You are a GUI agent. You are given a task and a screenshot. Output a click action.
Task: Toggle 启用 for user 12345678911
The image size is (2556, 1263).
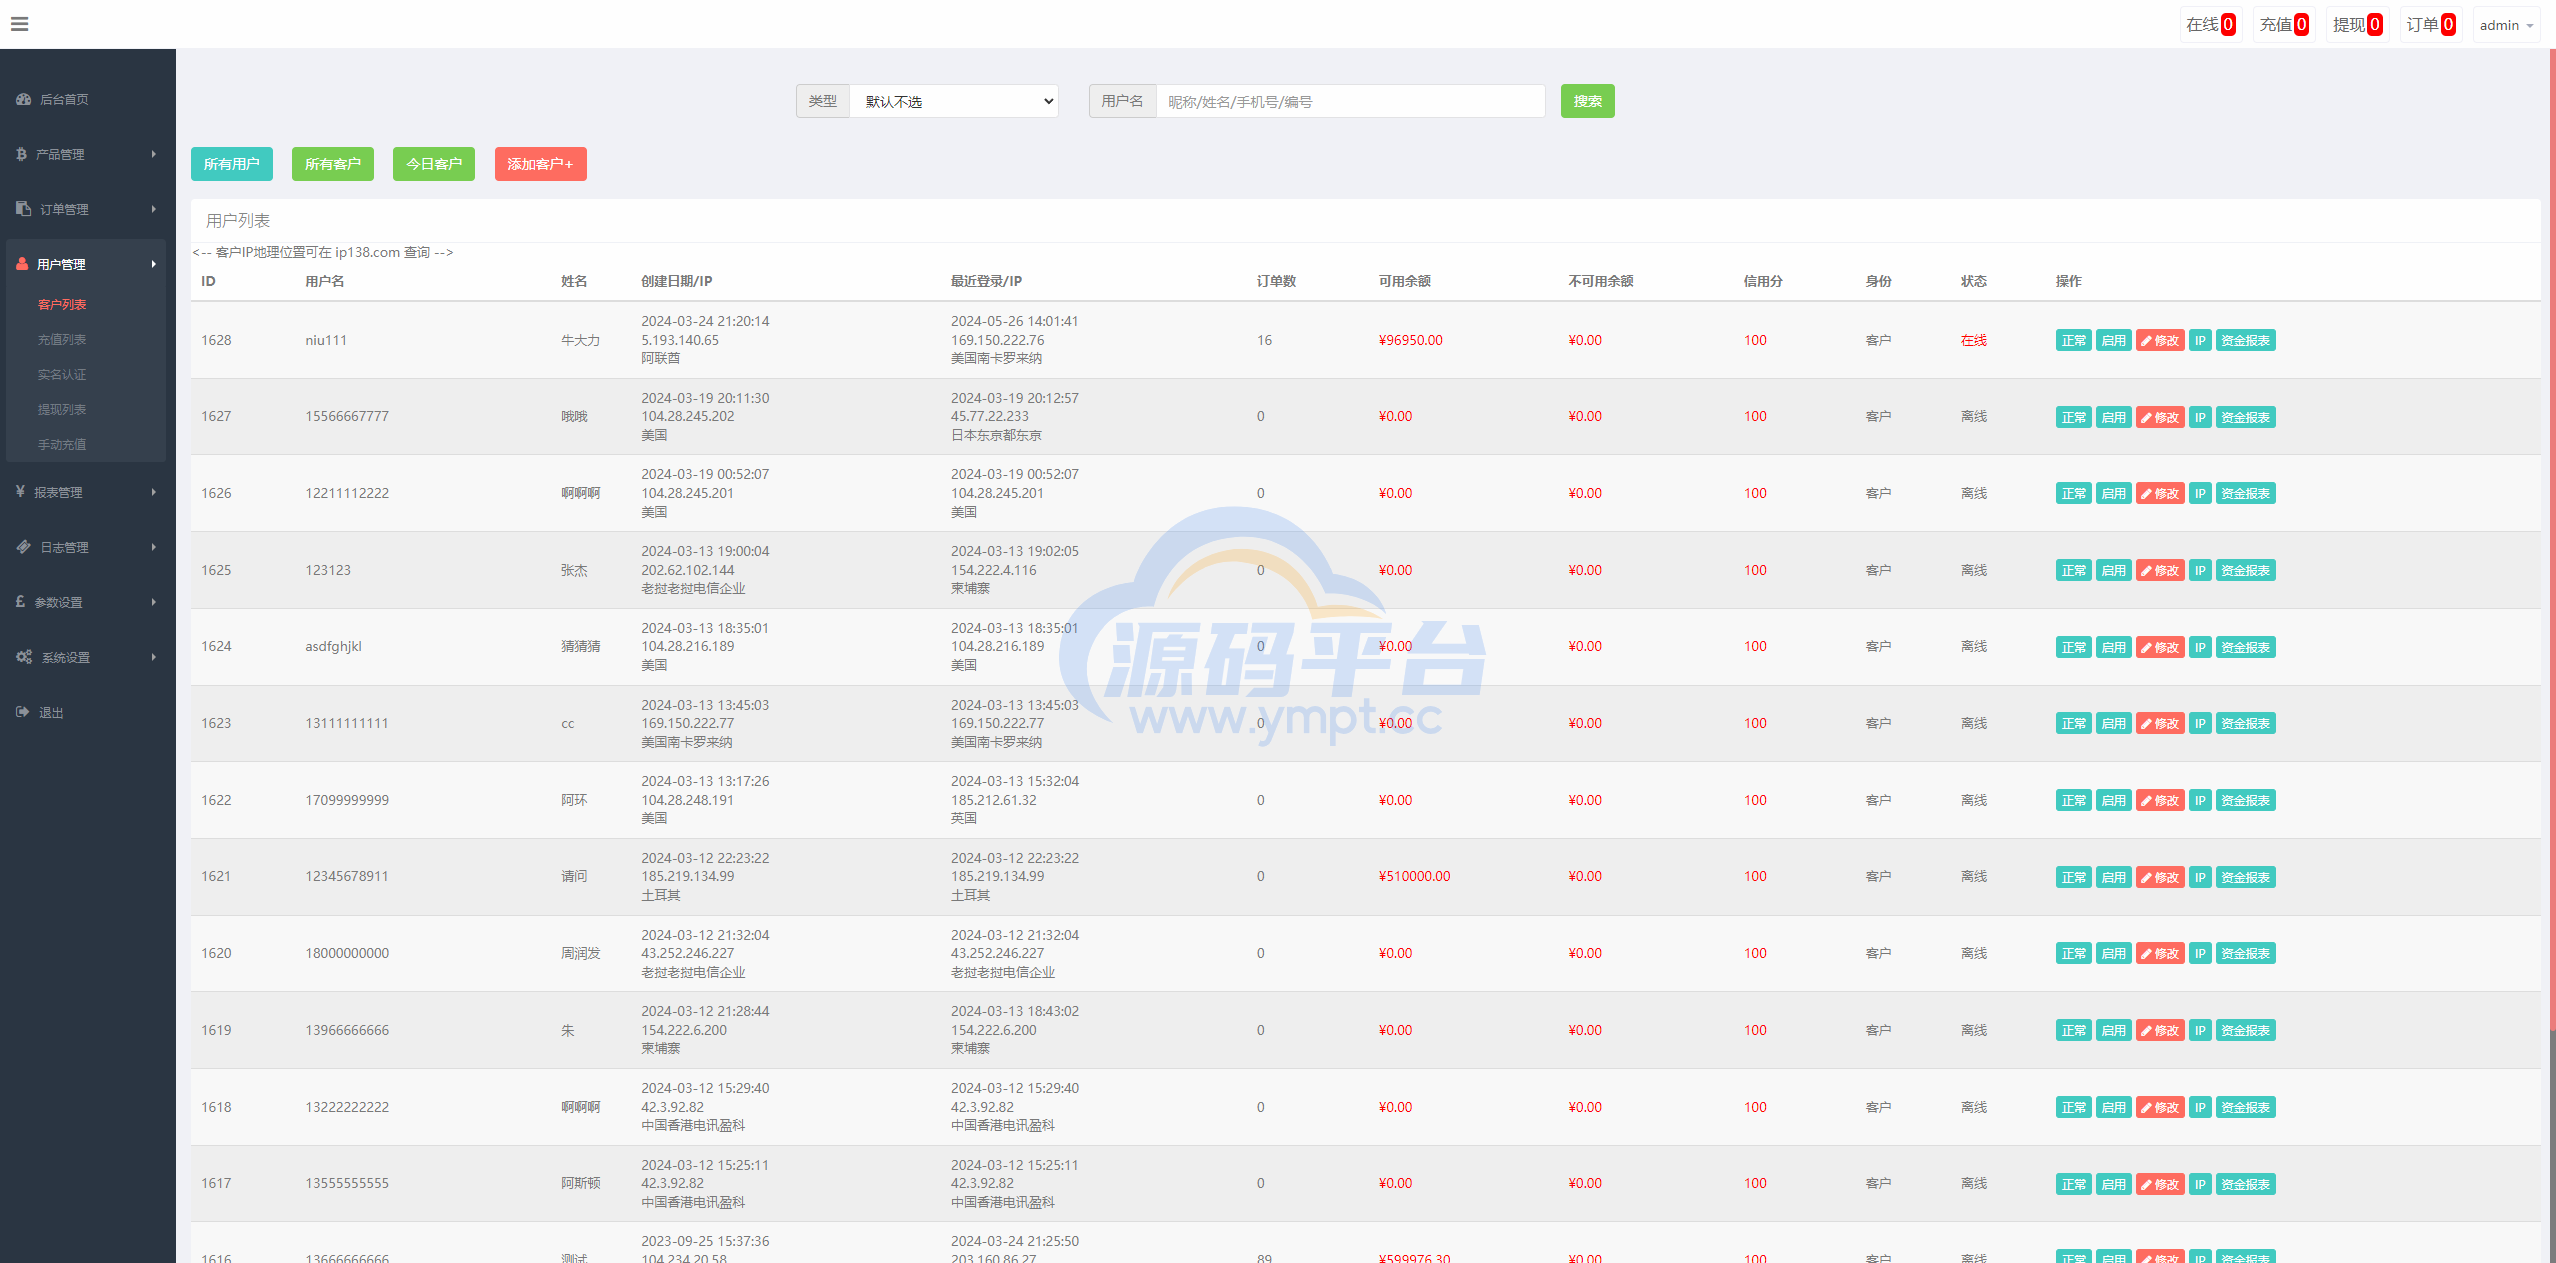2113,877
